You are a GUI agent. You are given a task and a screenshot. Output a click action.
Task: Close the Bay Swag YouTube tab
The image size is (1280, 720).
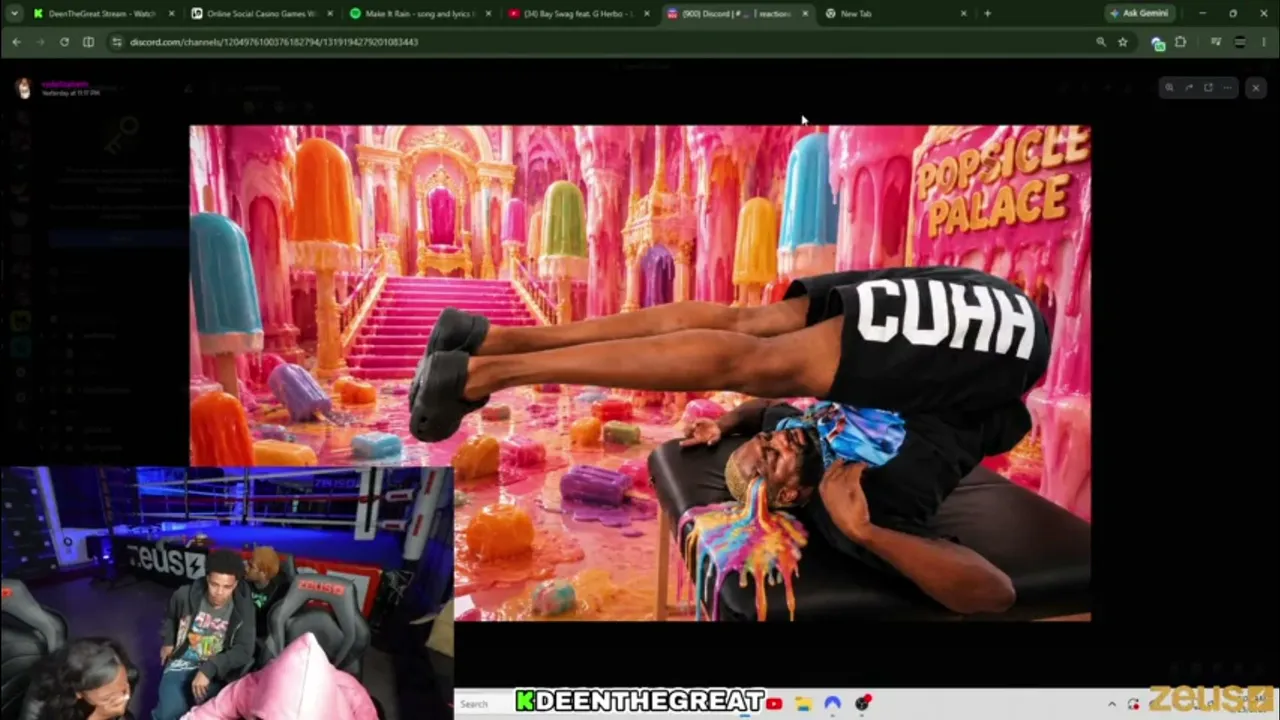646,14
